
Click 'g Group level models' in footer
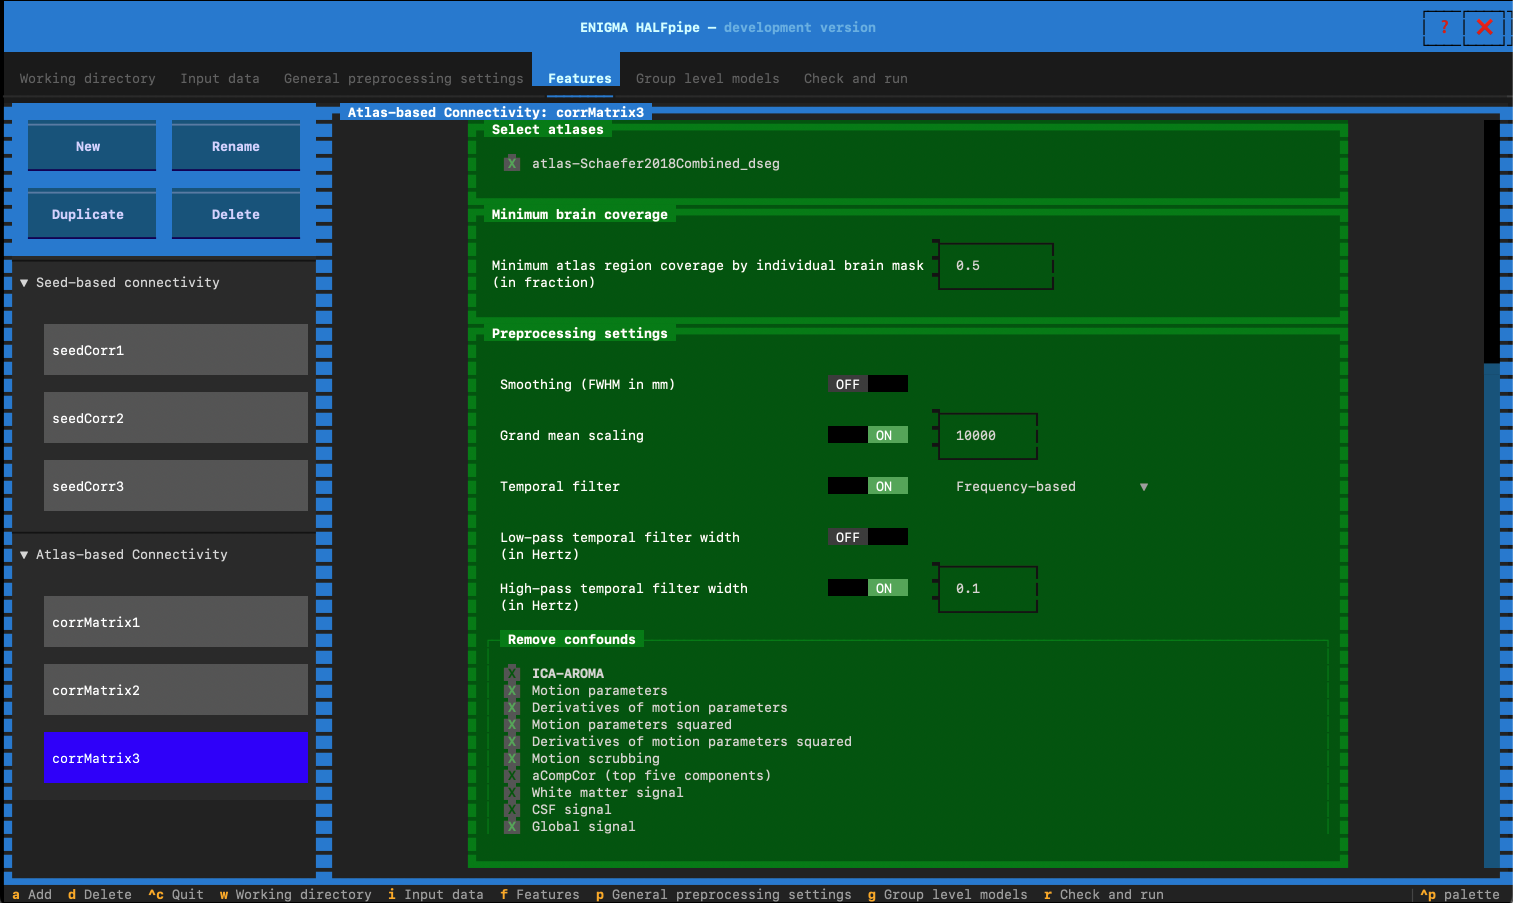(x=948, y=894)
